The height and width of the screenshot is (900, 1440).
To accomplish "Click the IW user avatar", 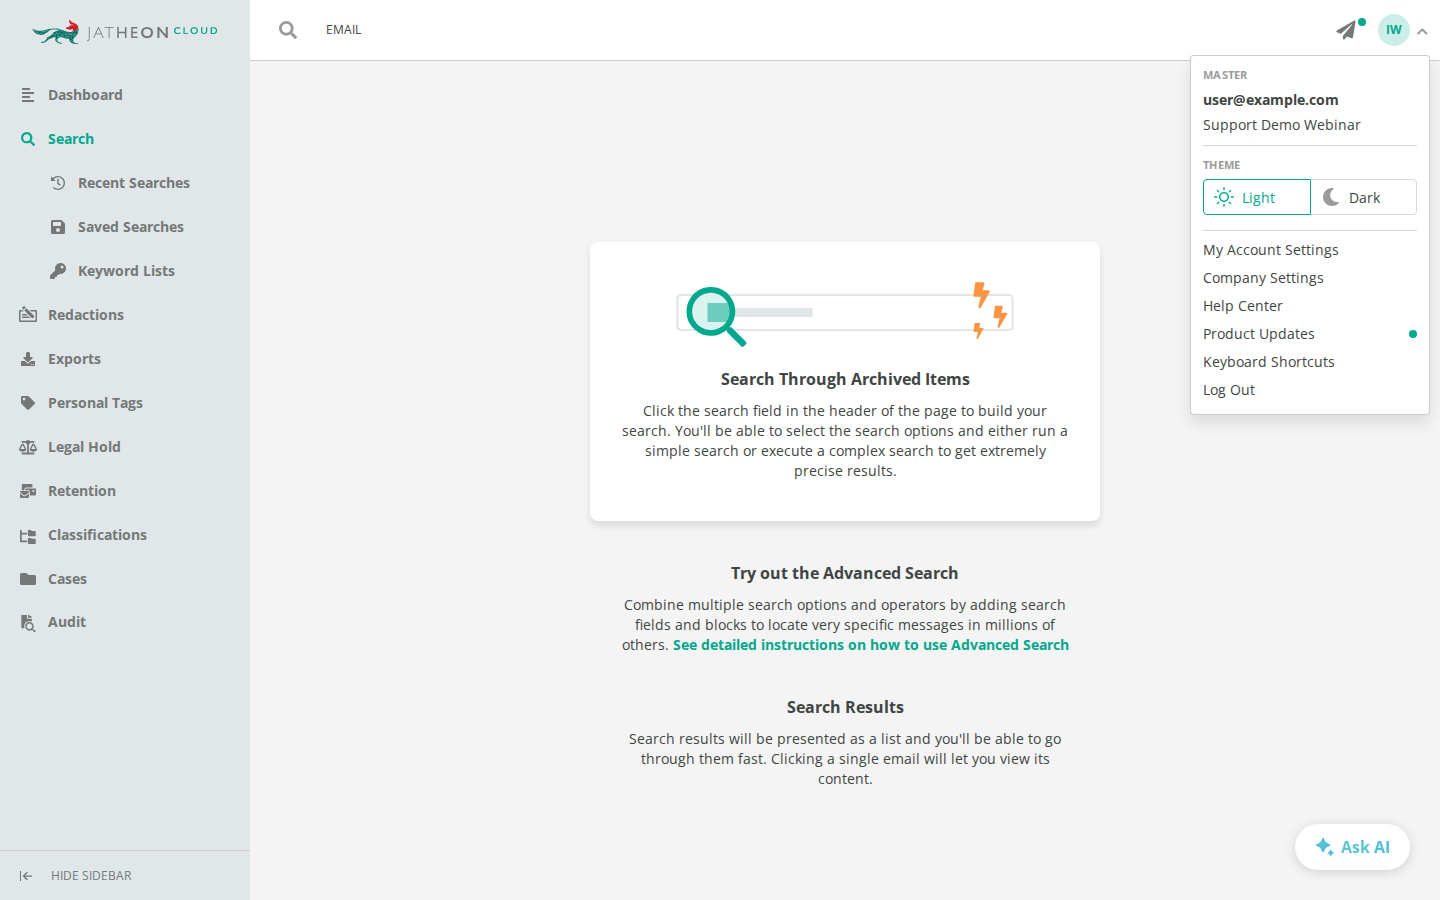I will point(1393,30).
